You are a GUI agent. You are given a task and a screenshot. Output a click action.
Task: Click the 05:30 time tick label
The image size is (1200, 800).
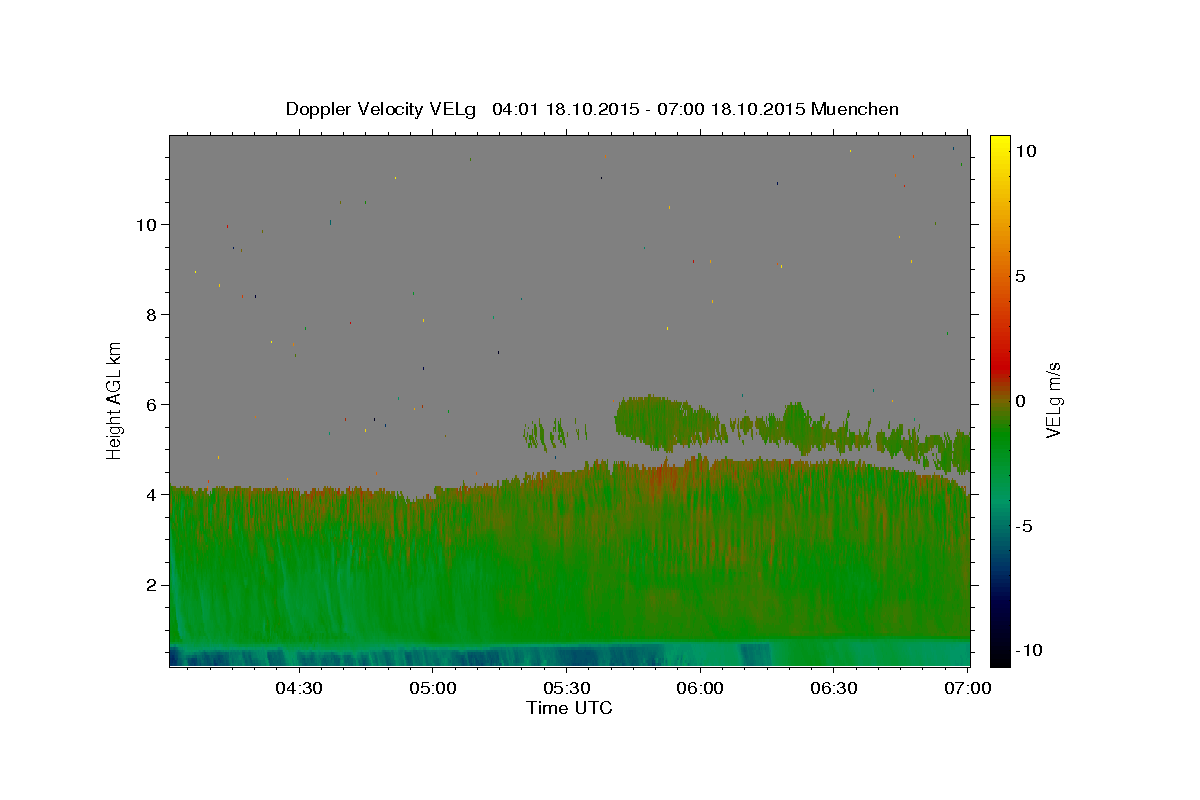coord(566,688)
